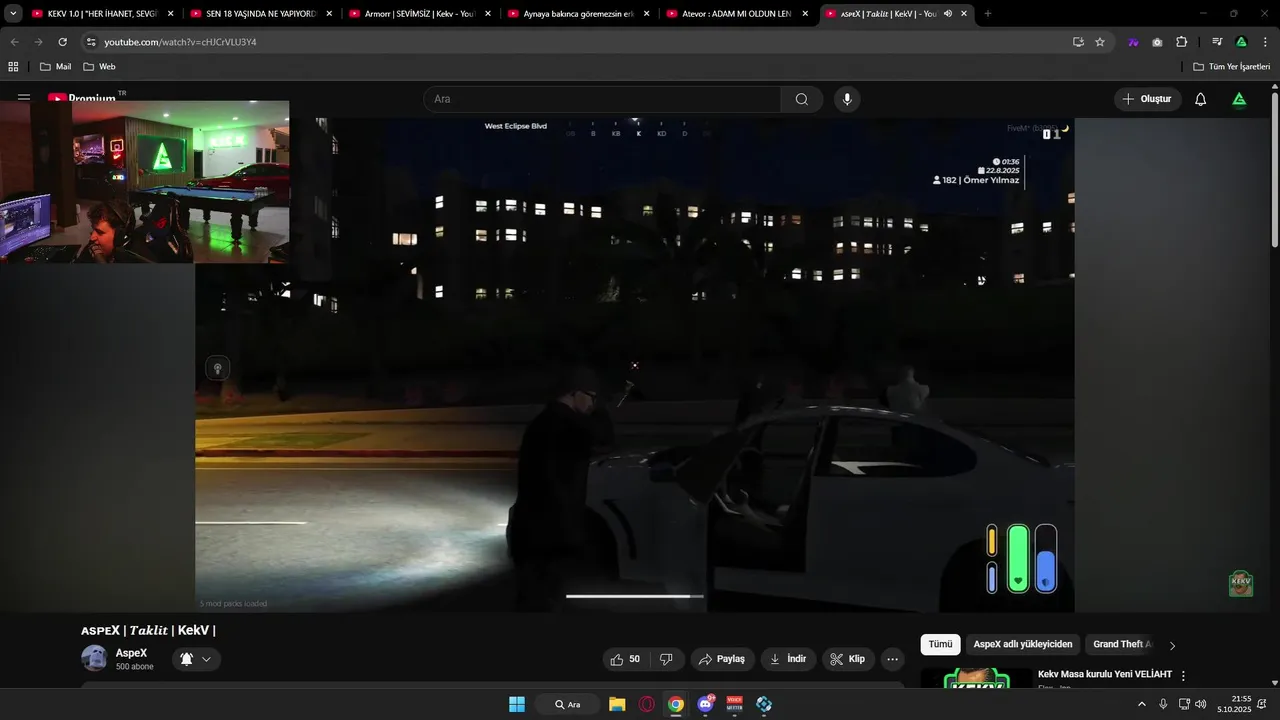Open the system volume speaker icon
Screen dimensions: 1280x720
[x=1201, y=704]
